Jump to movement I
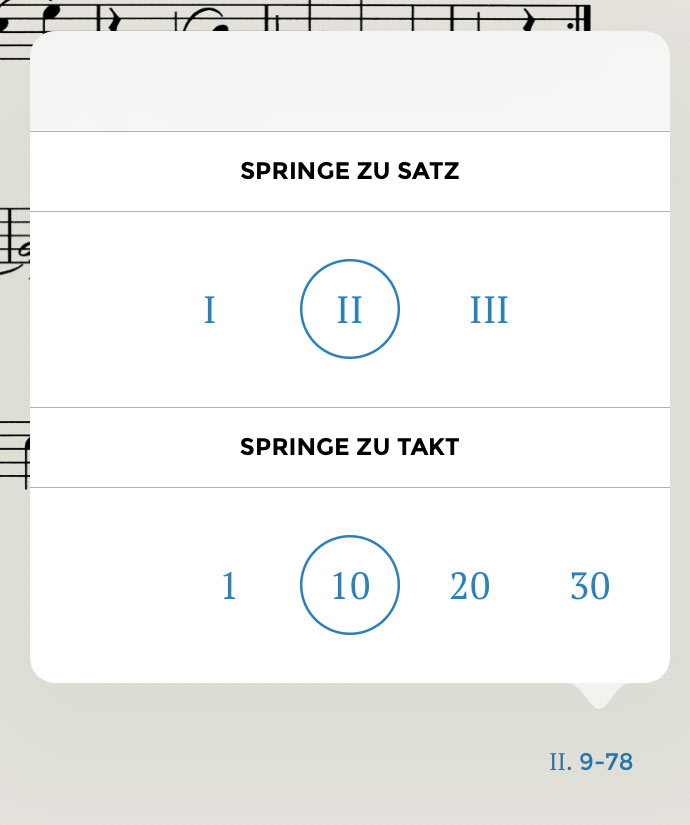Image resolution: width=690 pixels, height=825 pixels. pyautogui.click(x=210, y=310)
